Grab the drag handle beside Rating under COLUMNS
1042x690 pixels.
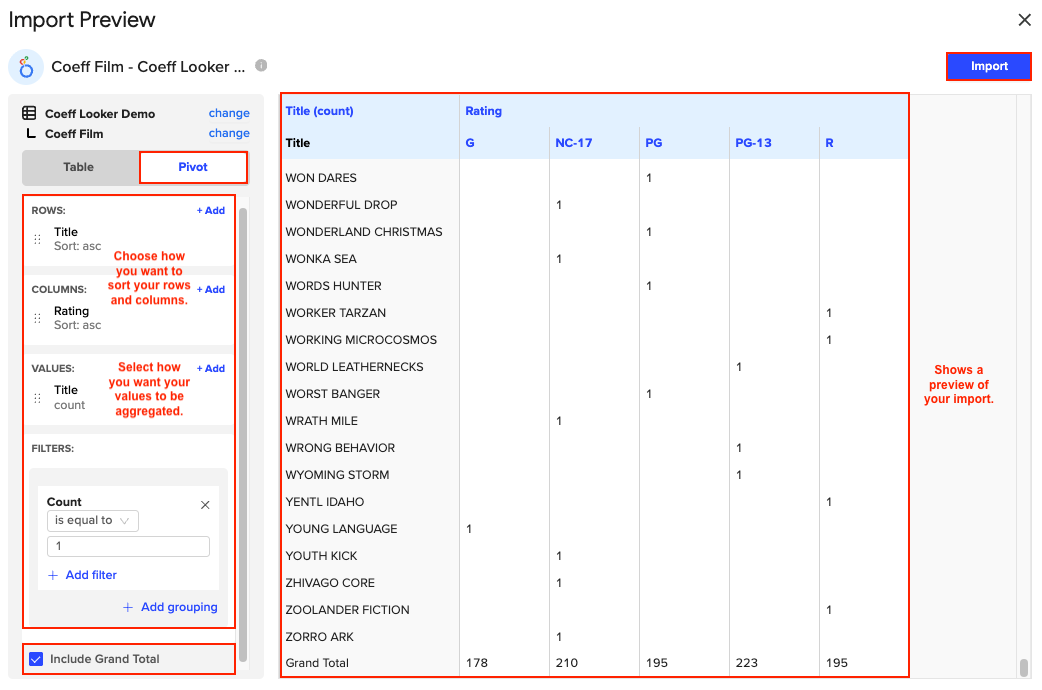tap(36, 317)
